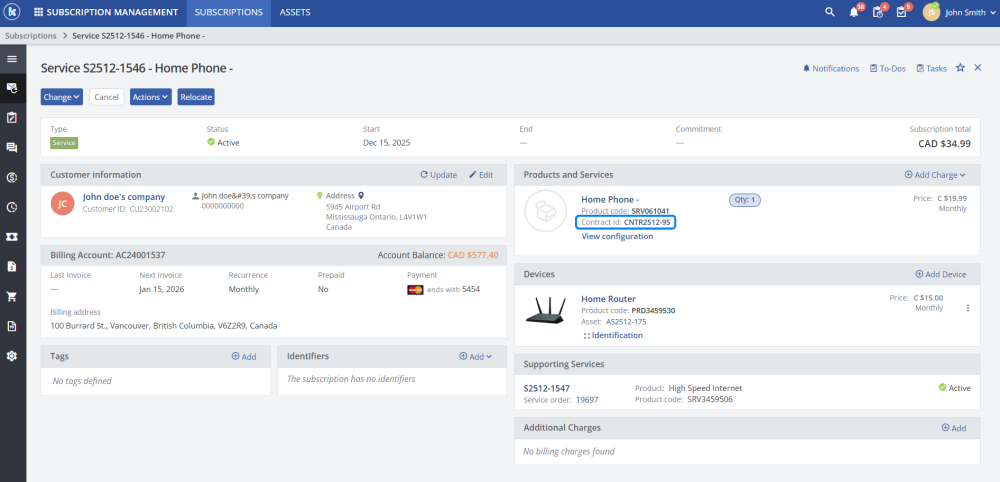Open the chat messages icon in the sidebar
The height and width of the screenshot is (482, 1000).
[12, 147]
